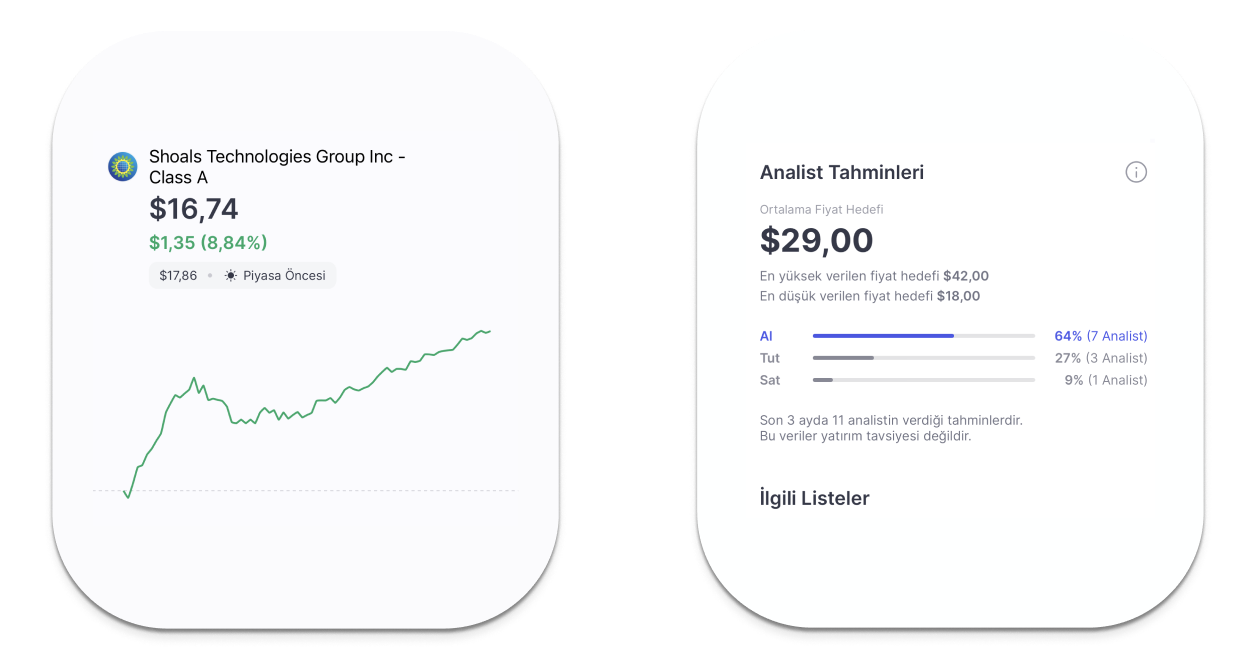Click the sun icon in Piyasa Öncesi badge
Image resolution: width=1256 pixels, height=657 pixels.
point(231,275)
